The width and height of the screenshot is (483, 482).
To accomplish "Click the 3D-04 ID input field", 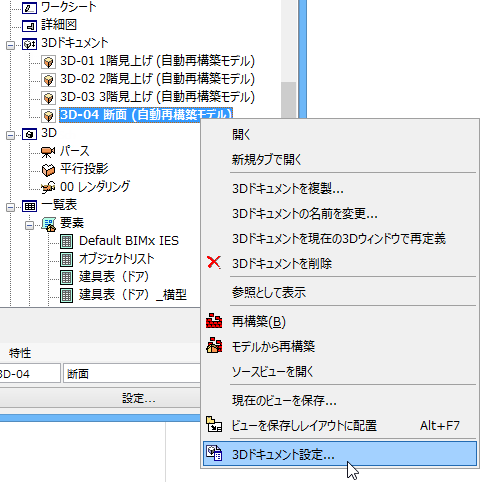I will pyautogui.click(x=30, y=373).
